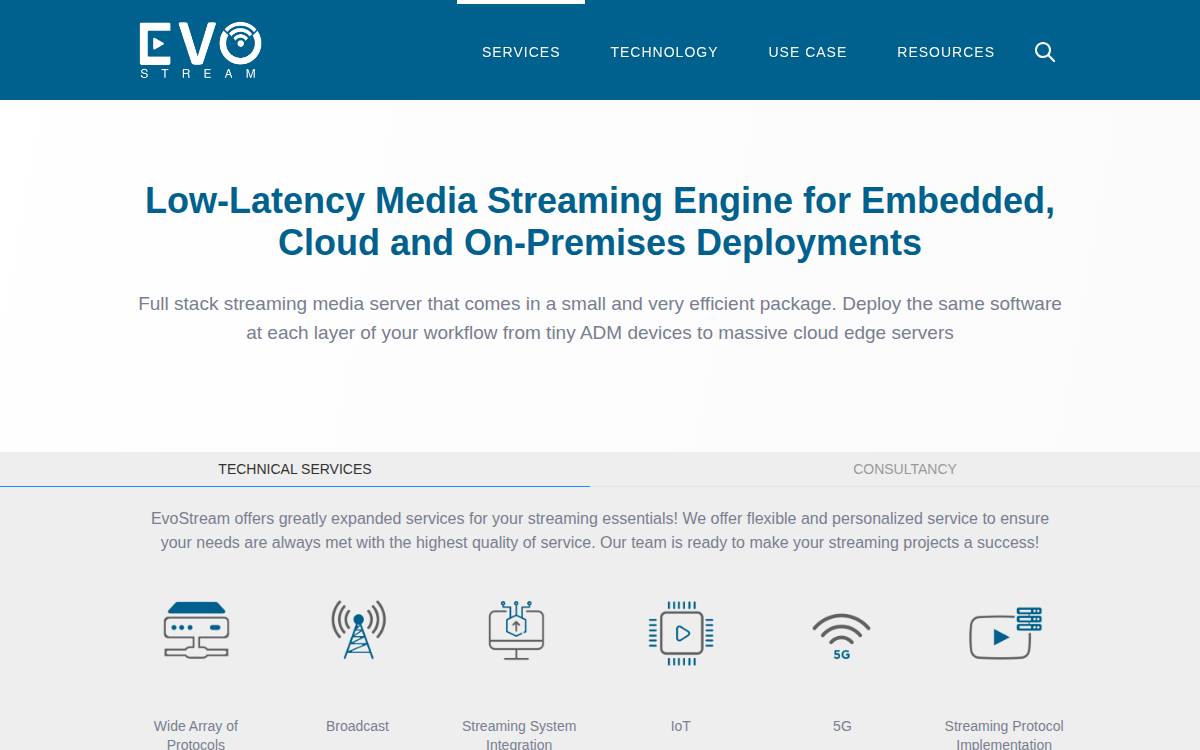Click the Low-Latency Media Streaming Engine headline
The height and width of the screenshot is (750, 1200).
(600, 222)
